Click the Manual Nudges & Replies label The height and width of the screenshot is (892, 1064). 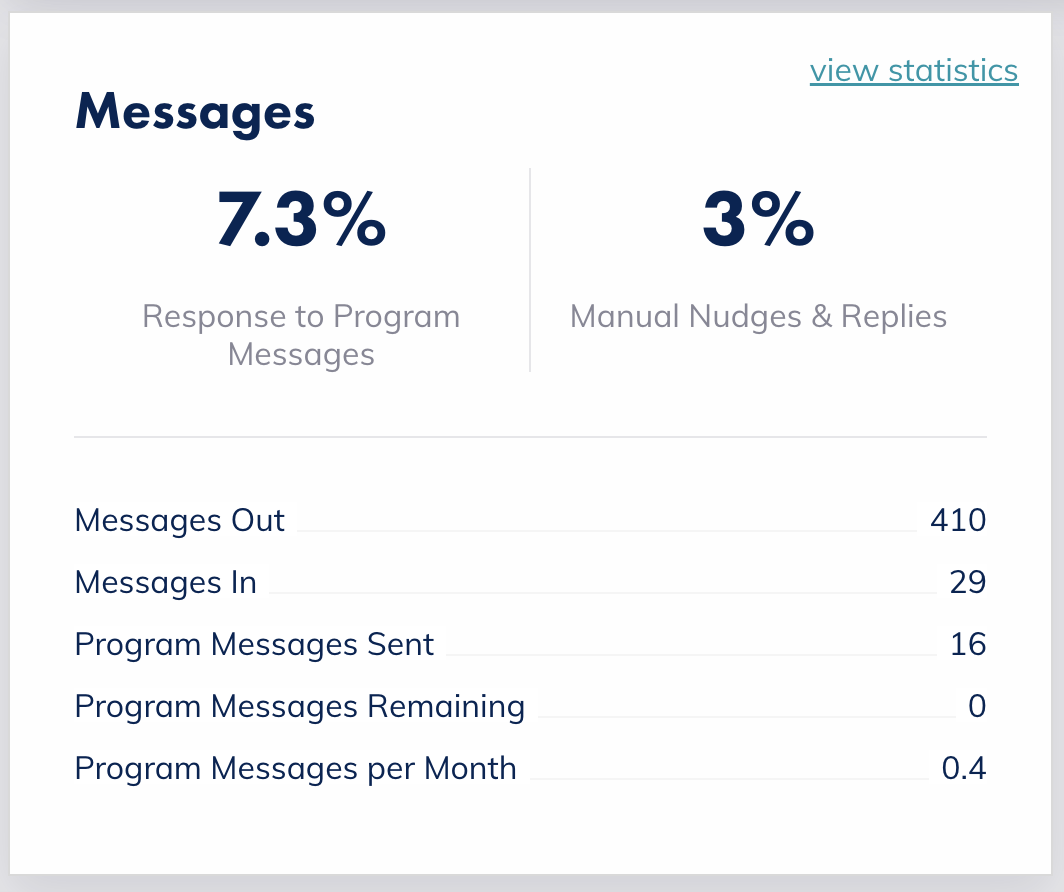757,316
